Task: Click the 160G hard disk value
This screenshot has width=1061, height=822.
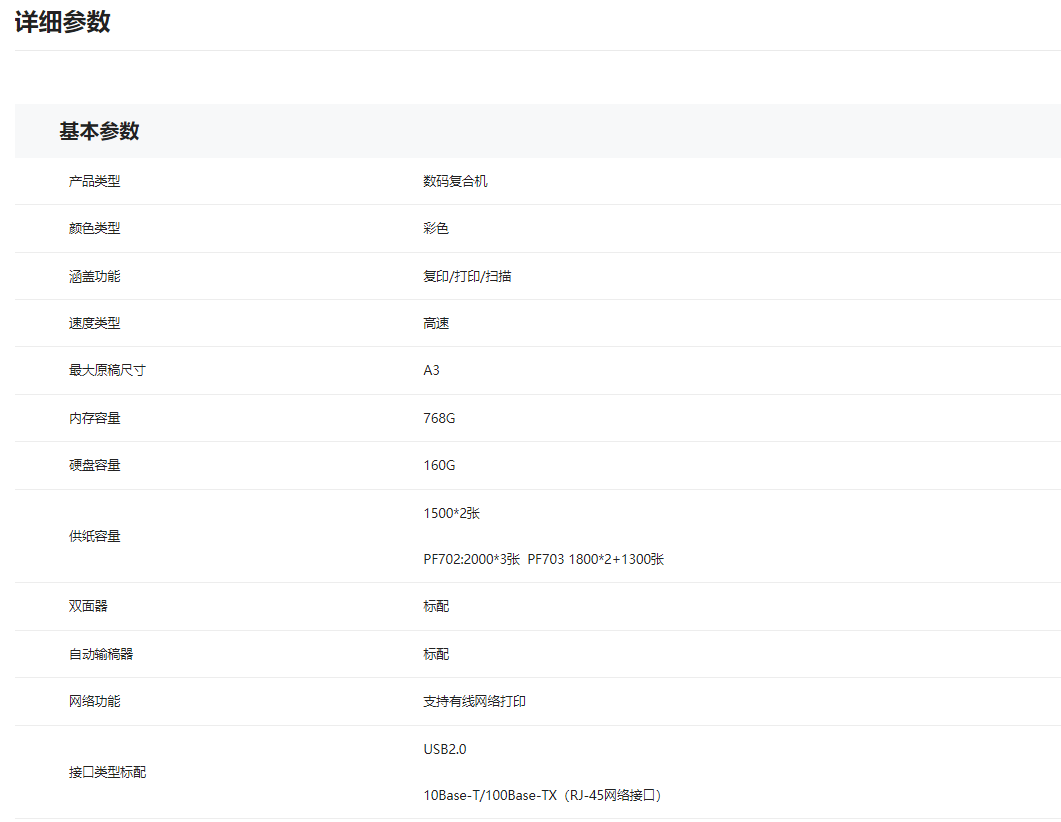Action: pos(439,465)
